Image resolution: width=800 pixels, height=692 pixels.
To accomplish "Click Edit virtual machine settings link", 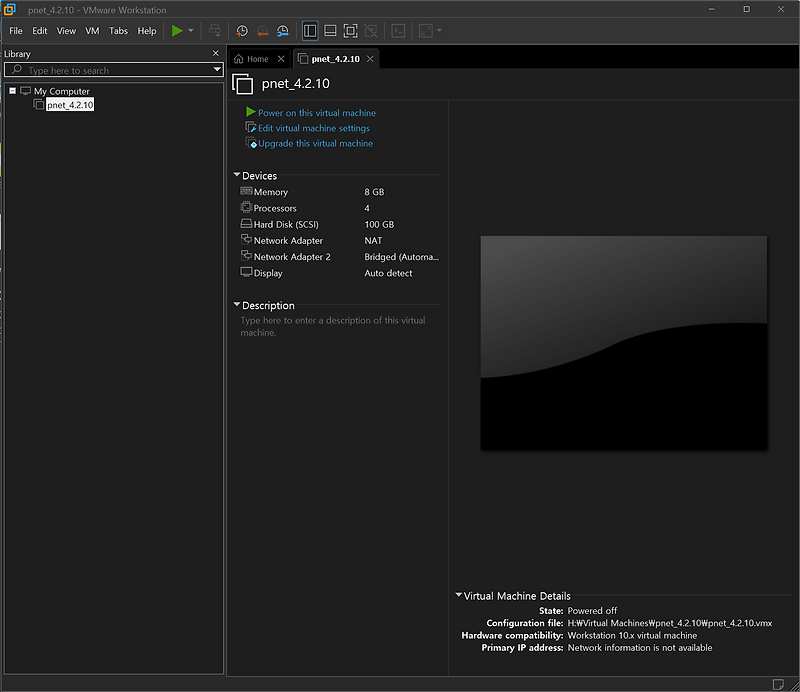I will tap(313, 128).
